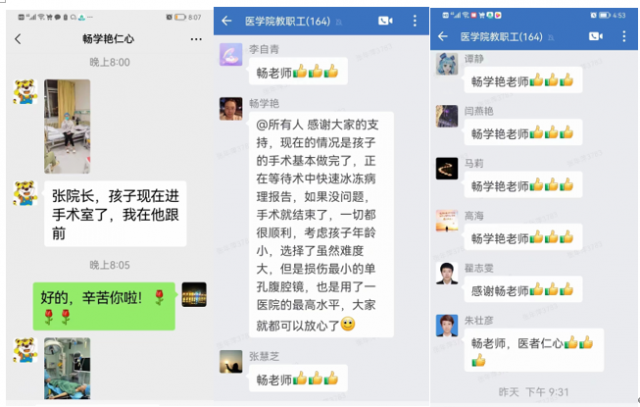
Task: Tap the back chevron in 畅学艳仁心 chat
Action: 18,39
